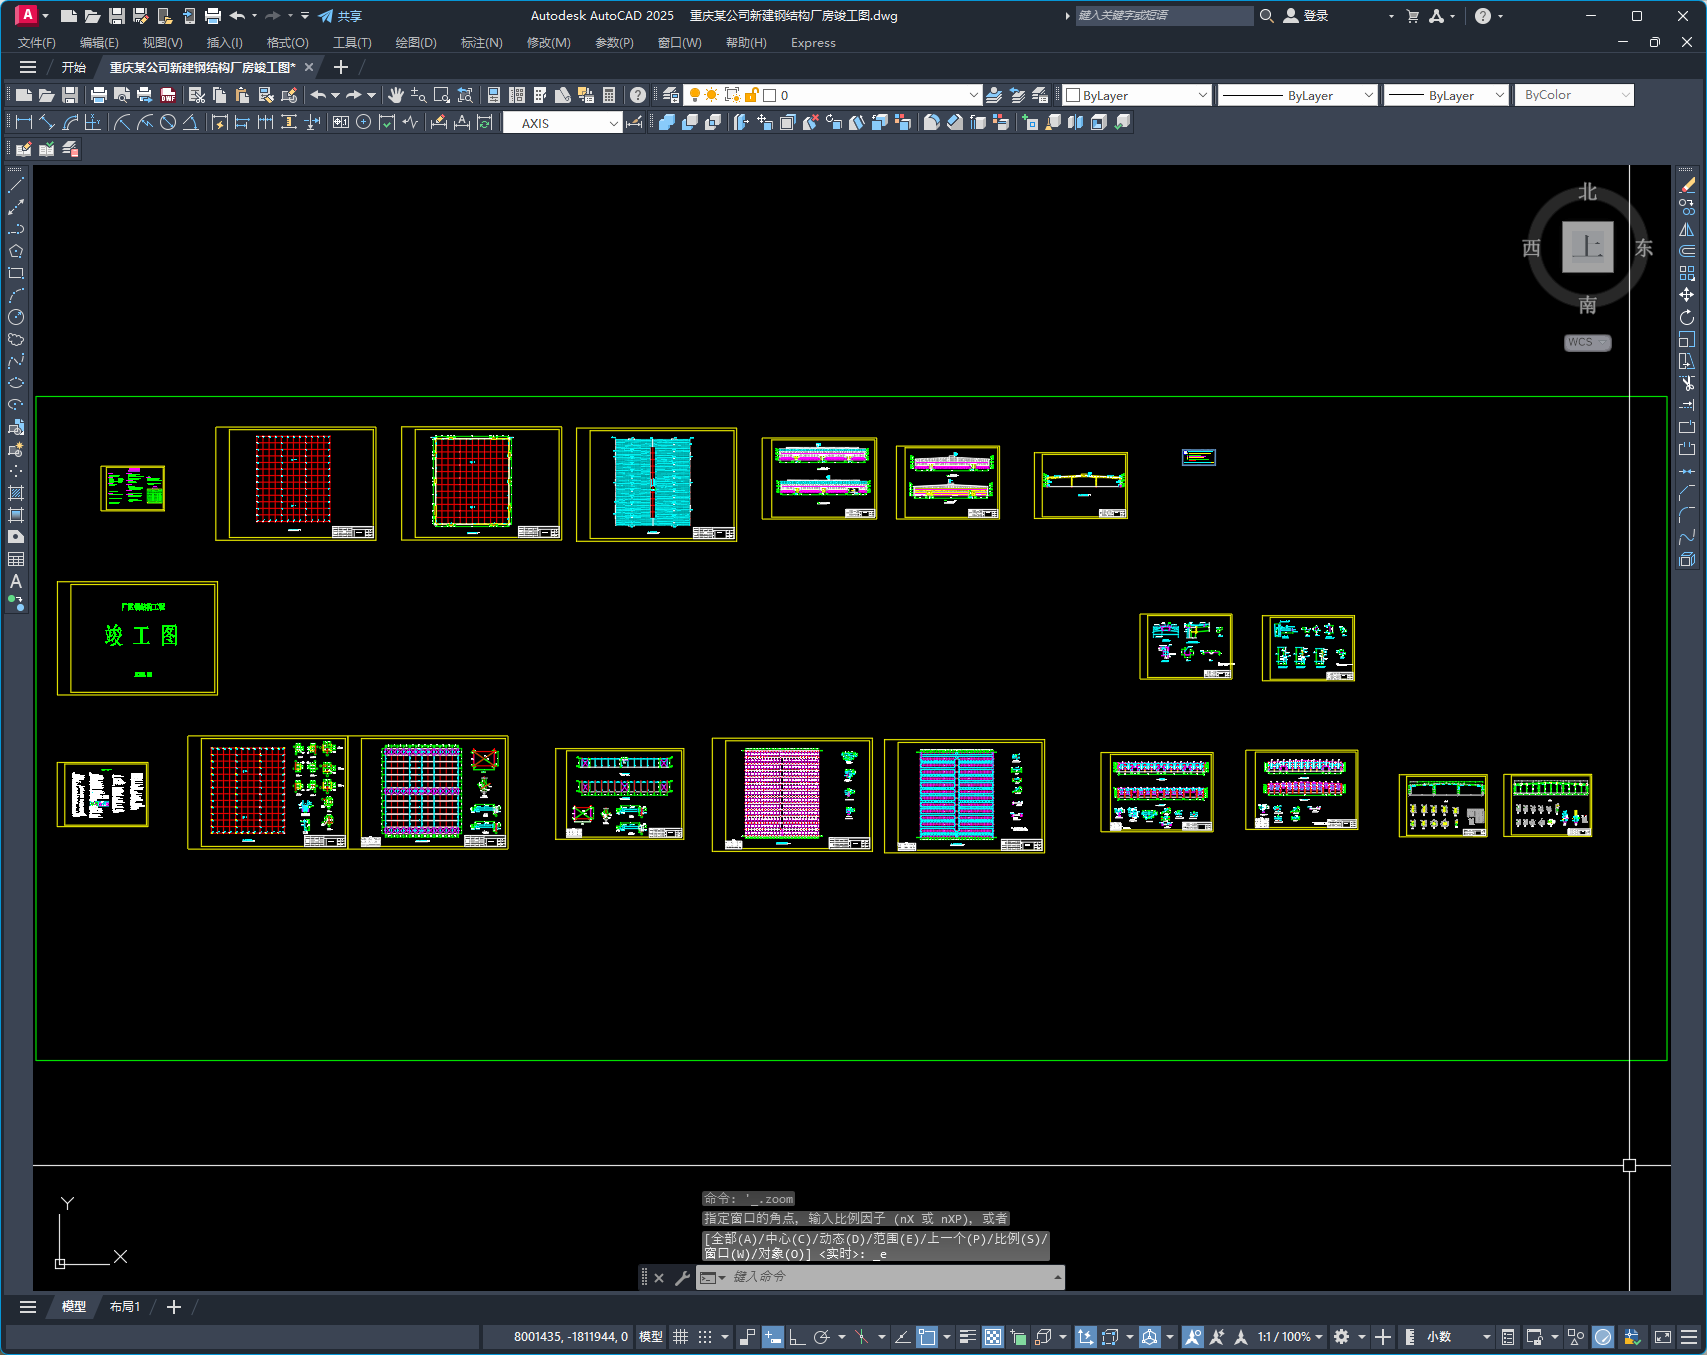Click the status bar customization hamburger button
This screenshot has width=1707, height=1355.
[x=1689, y=1337]
